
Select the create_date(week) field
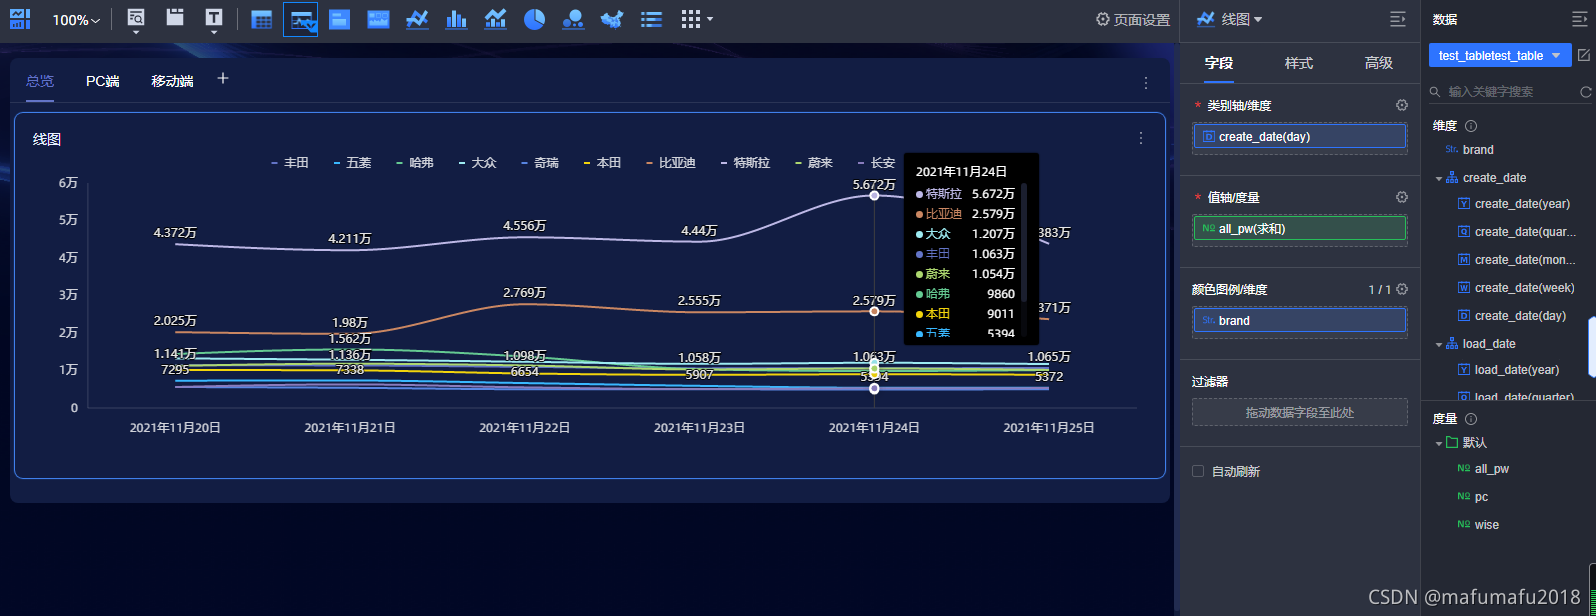tap(1516, 288)
